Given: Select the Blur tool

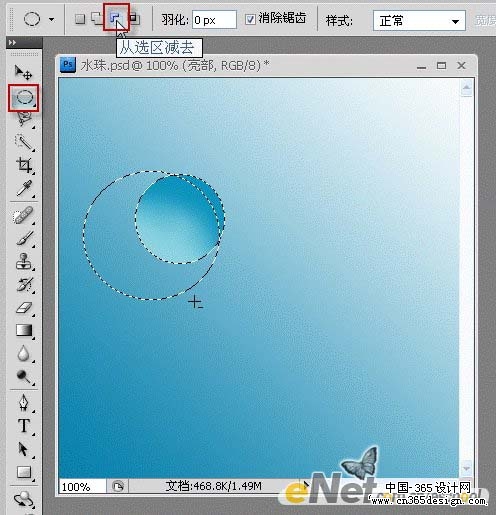Looking at the screenshot, I should pos(23,353).
